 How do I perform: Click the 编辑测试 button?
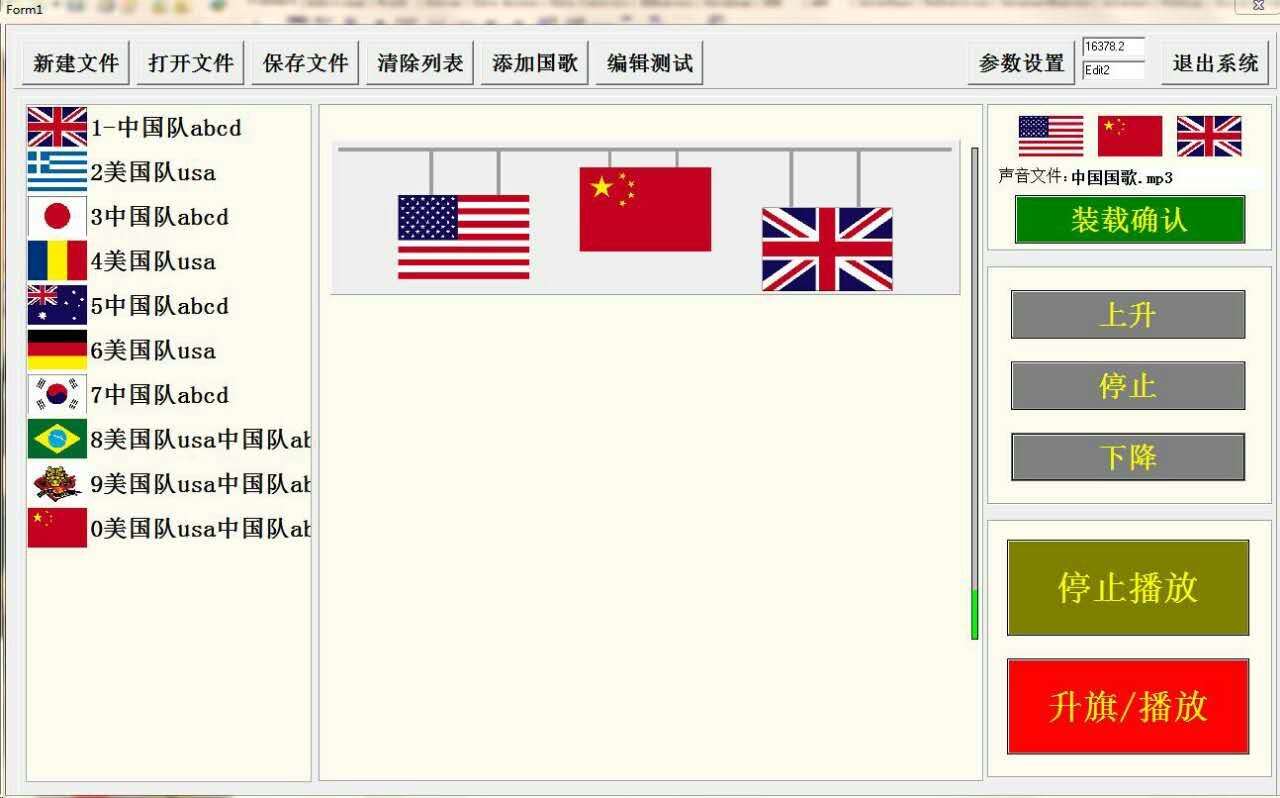(650, 63)
